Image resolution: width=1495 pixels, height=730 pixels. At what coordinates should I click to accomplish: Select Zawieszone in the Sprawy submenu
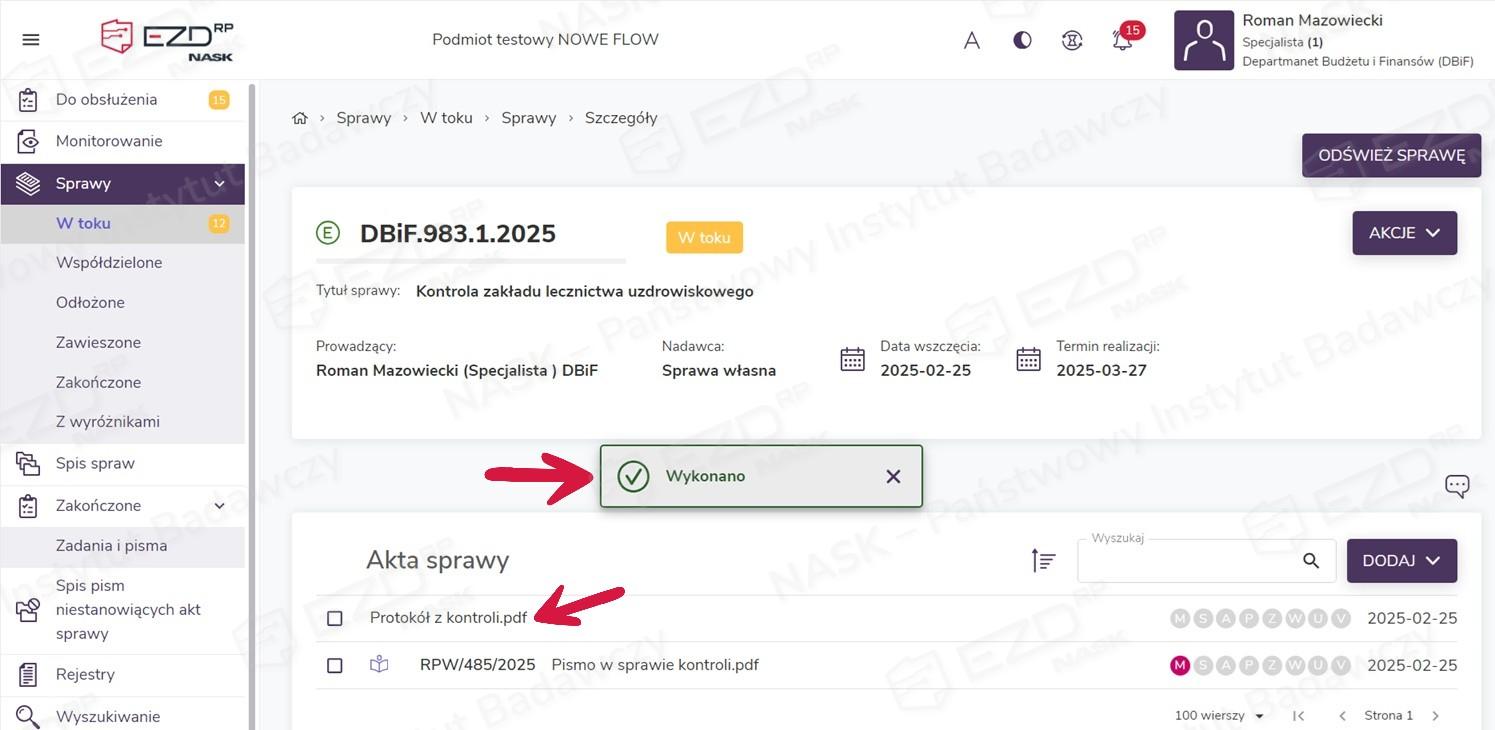98,342
